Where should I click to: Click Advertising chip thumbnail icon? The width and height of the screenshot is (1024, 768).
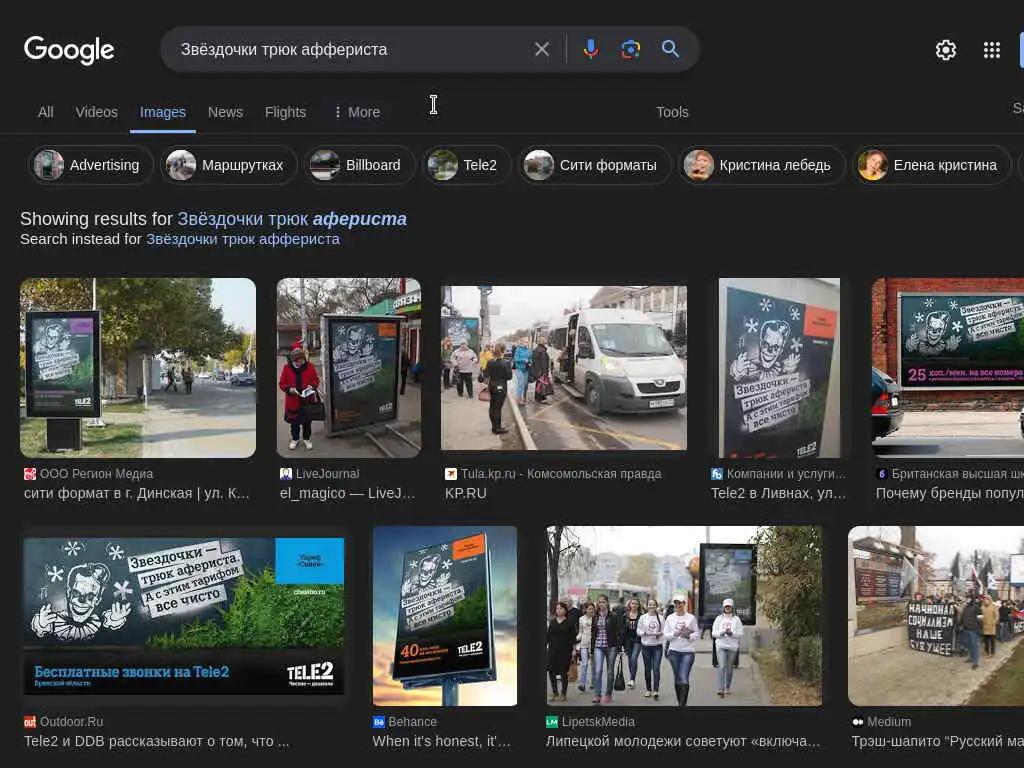tap(49, 165)
